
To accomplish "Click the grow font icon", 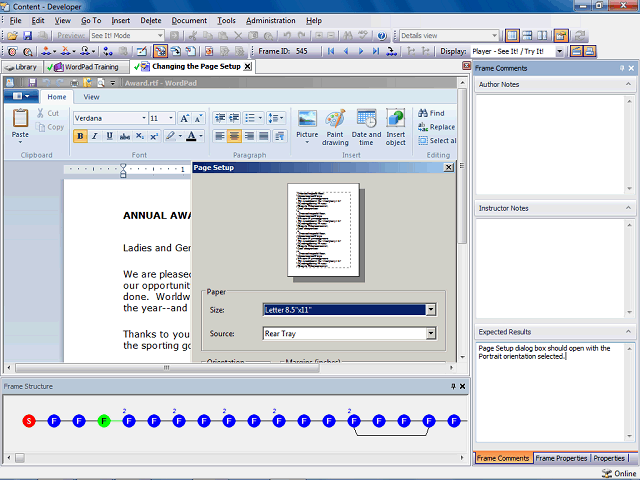I will pos(184,118).
